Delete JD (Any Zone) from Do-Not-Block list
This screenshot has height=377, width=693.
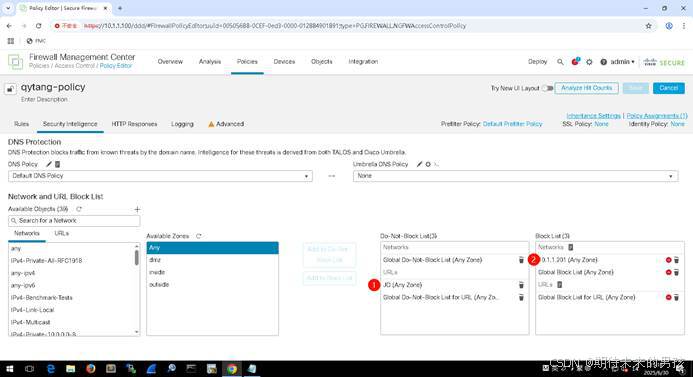[521, 285]
